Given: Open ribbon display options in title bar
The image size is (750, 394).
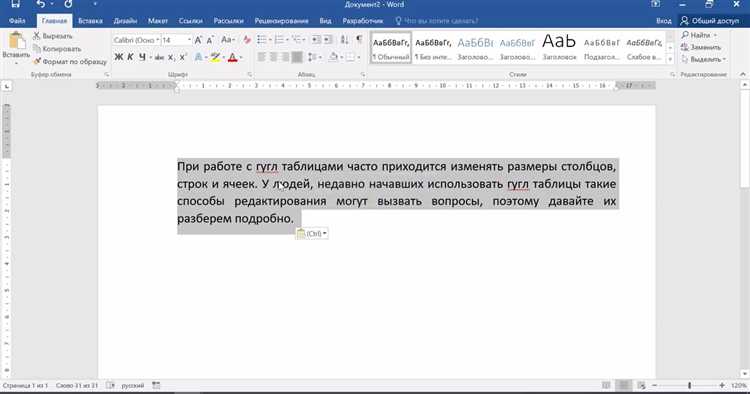Looking at the screenshot, I should coord(655,4).
